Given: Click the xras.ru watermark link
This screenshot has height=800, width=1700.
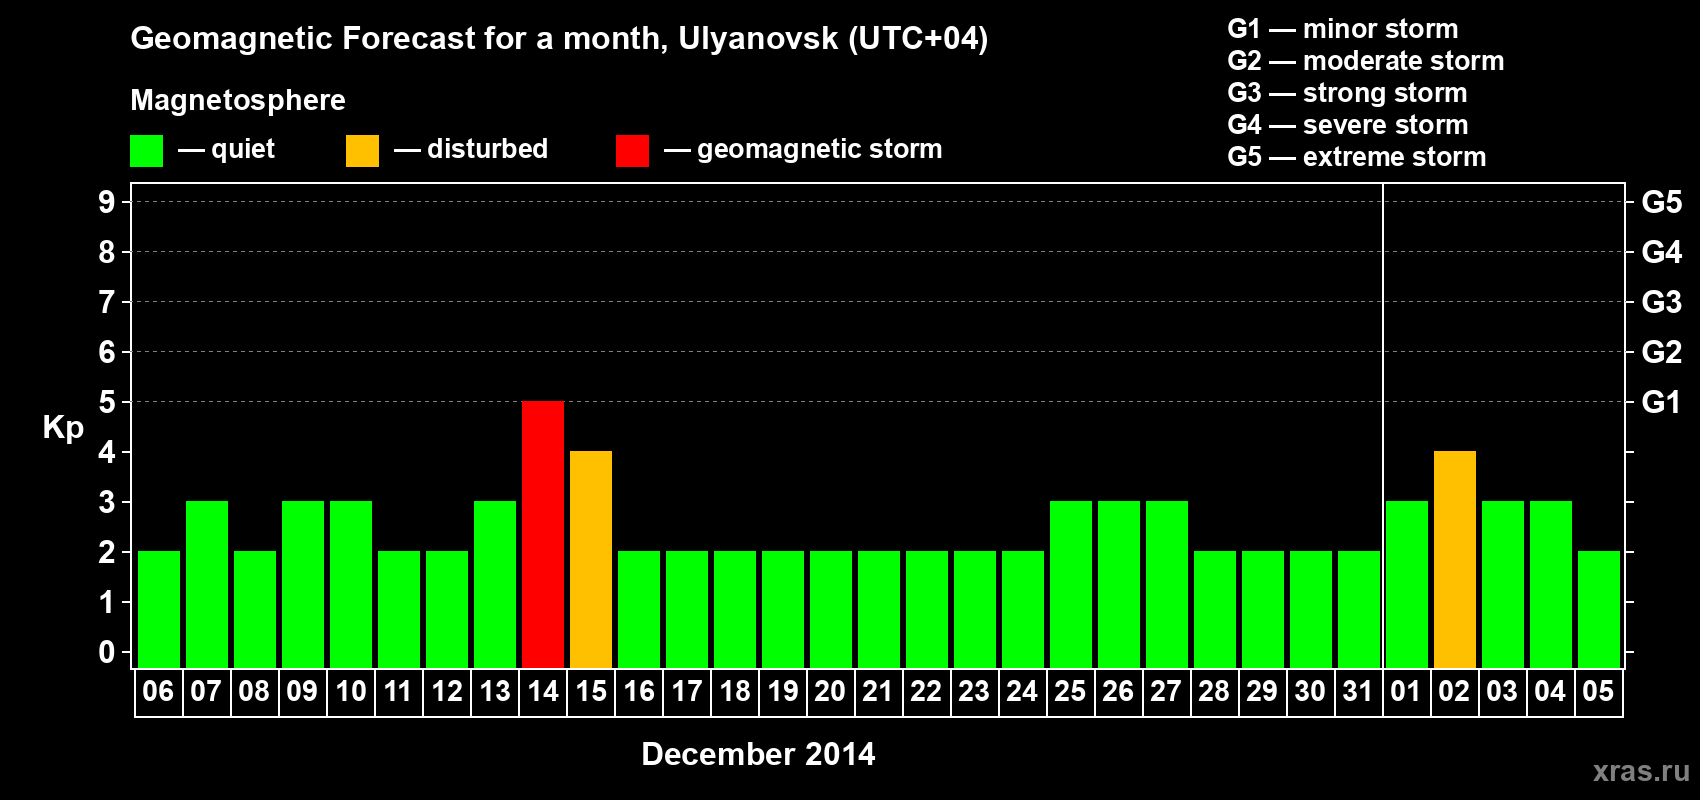Looking at the screenshot, I should (1641, 771).
